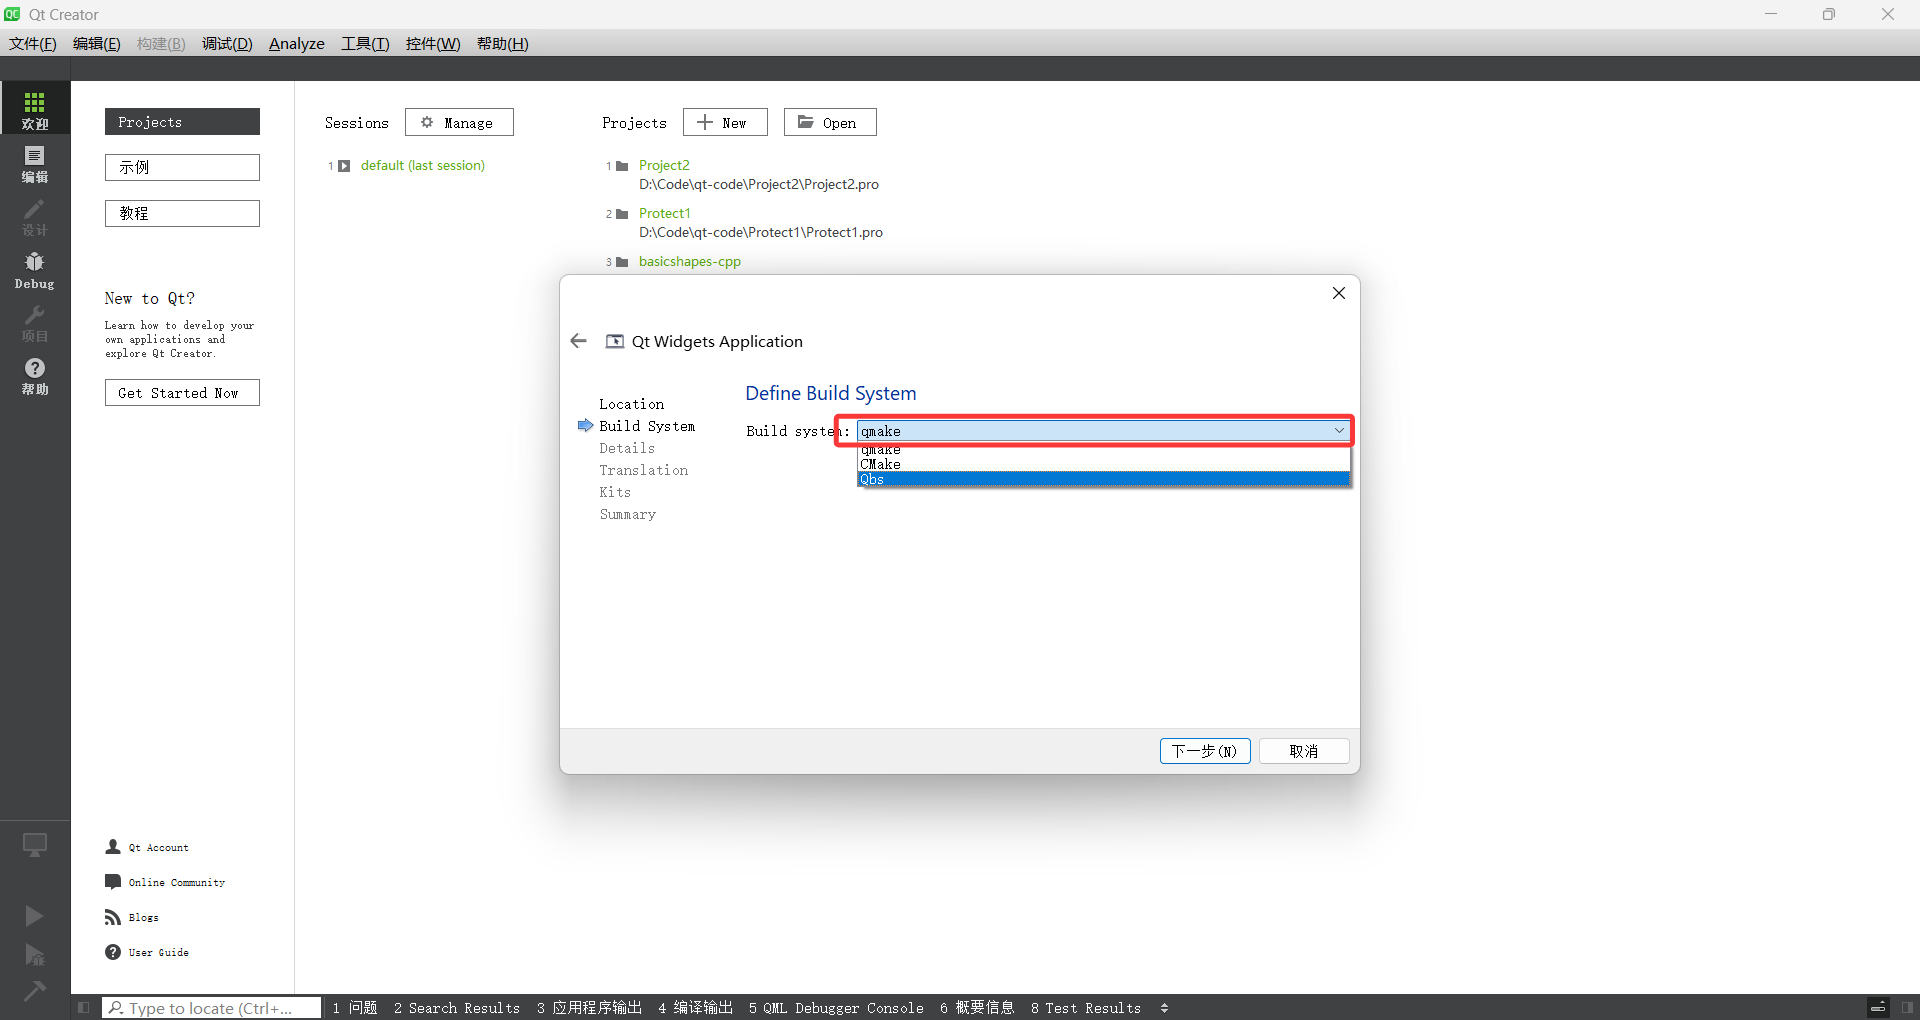Image resolution: width=1920 pixels, height=1020 pixels.
Task: Open 3 应用程序输出 pane
Action: 589,1008
